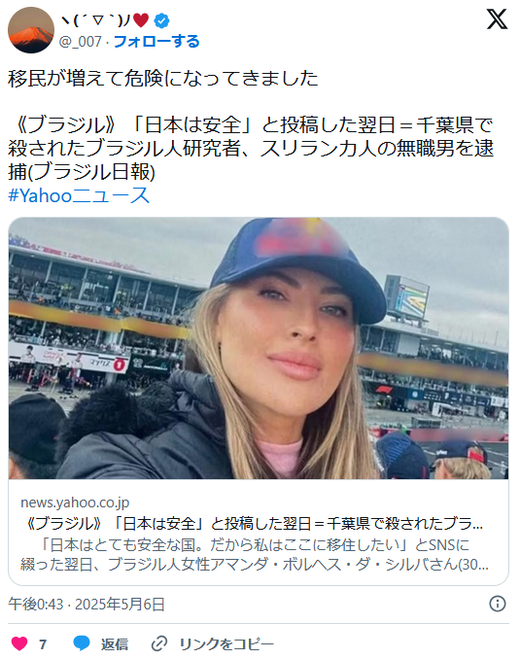Image resolution: width=520 pixels, height=659 pixels.
Task: Click the blue verified badge
Action: pyautogui.click(x=161, y=20)
